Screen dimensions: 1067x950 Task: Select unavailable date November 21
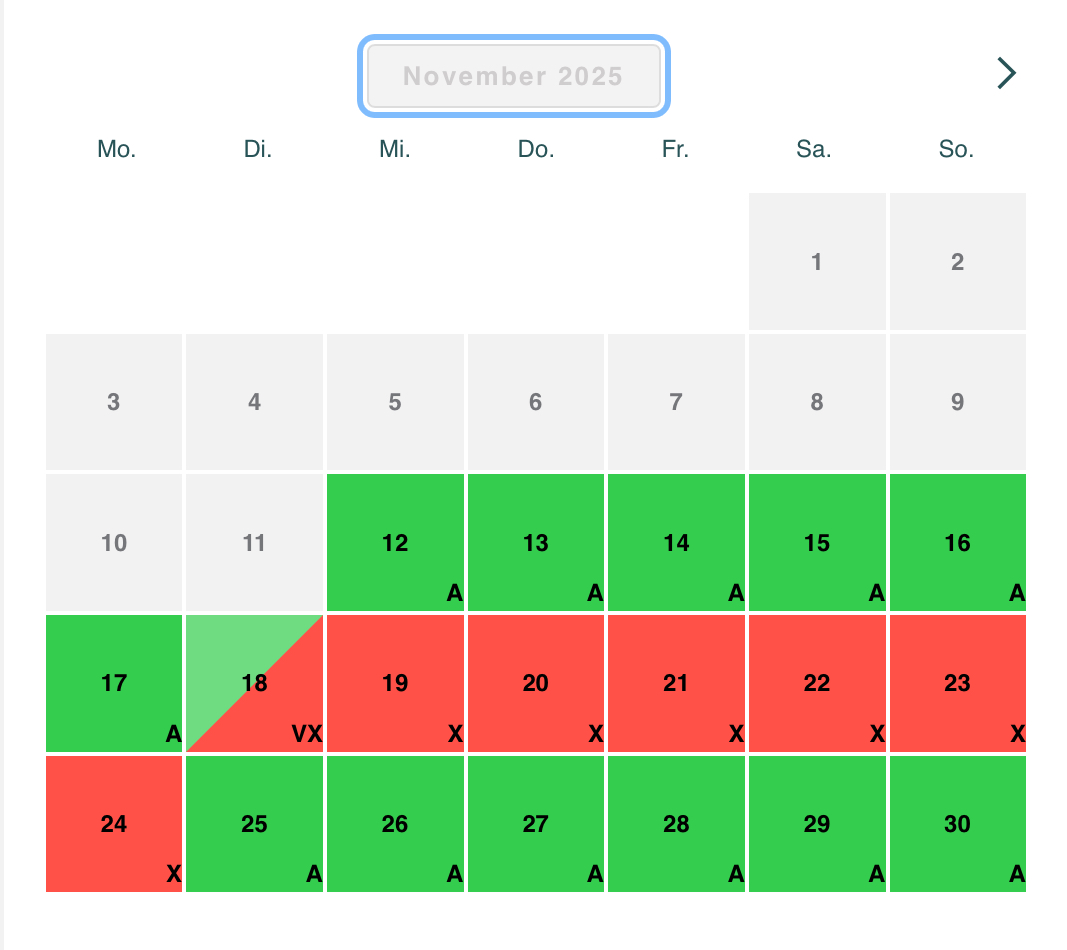click(x=676, y=683)
